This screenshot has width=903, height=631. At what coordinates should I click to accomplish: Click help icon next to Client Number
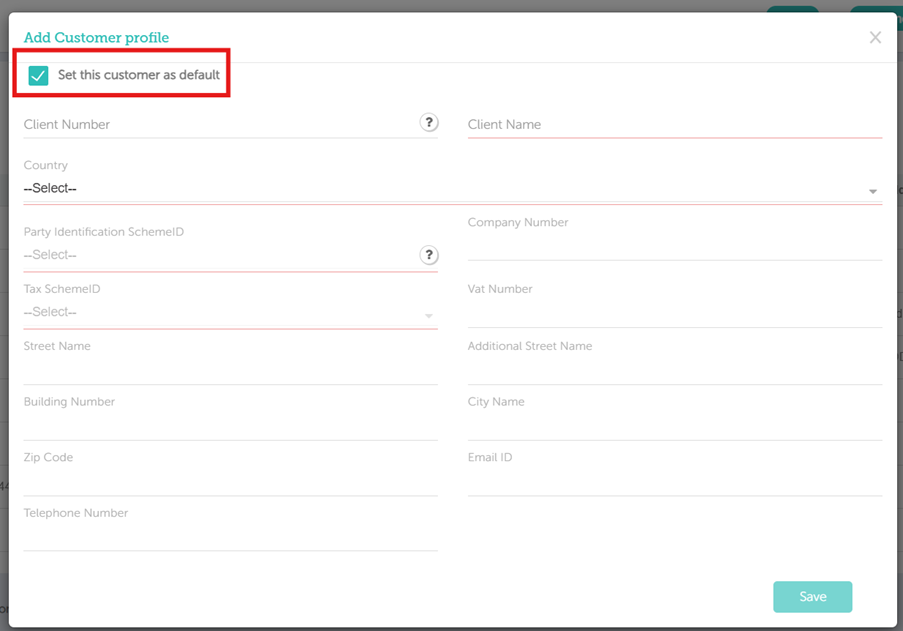428,123
